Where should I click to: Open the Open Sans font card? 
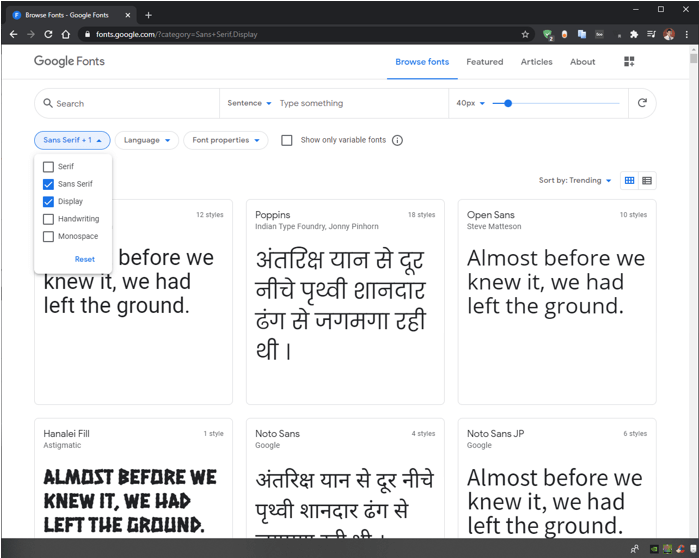[557, 302]
